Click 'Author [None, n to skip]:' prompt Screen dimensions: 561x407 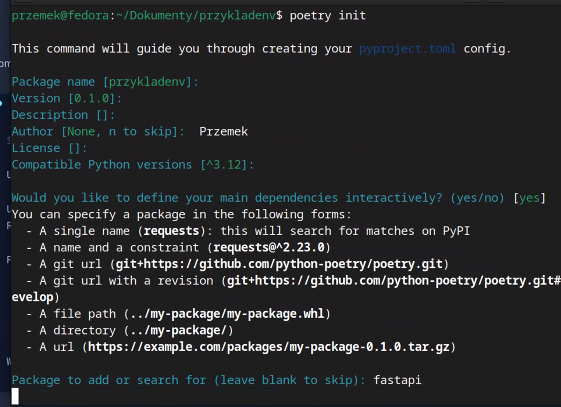pos(98,132)
